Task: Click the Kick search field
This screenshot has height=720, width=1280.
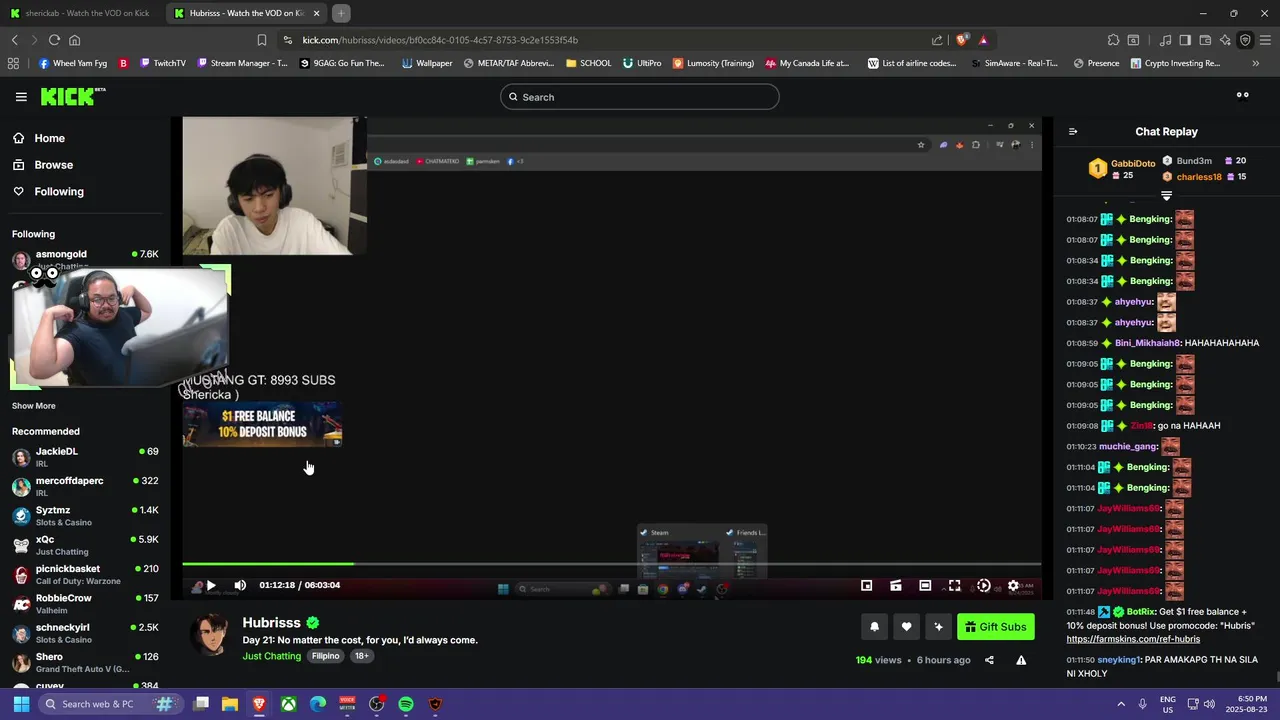Action: pos(640,97)
